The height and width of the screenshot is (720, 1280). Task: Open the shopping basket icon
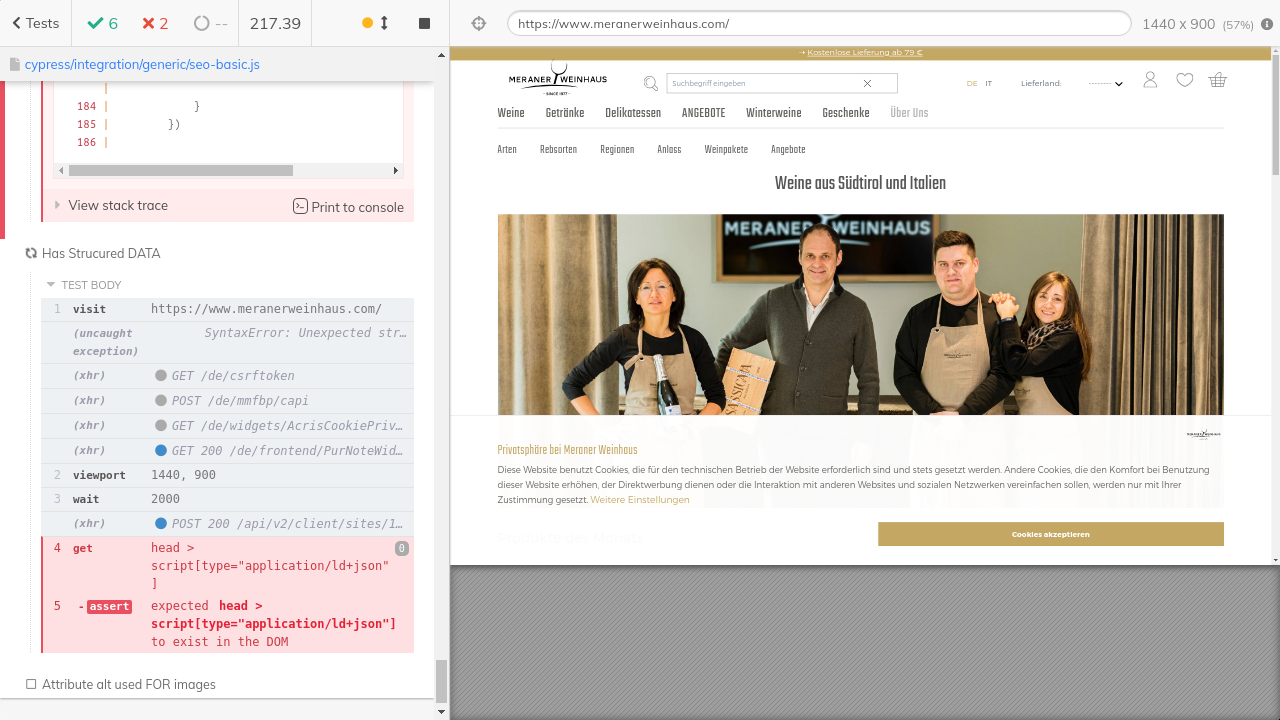click(x=1217, y=80)
